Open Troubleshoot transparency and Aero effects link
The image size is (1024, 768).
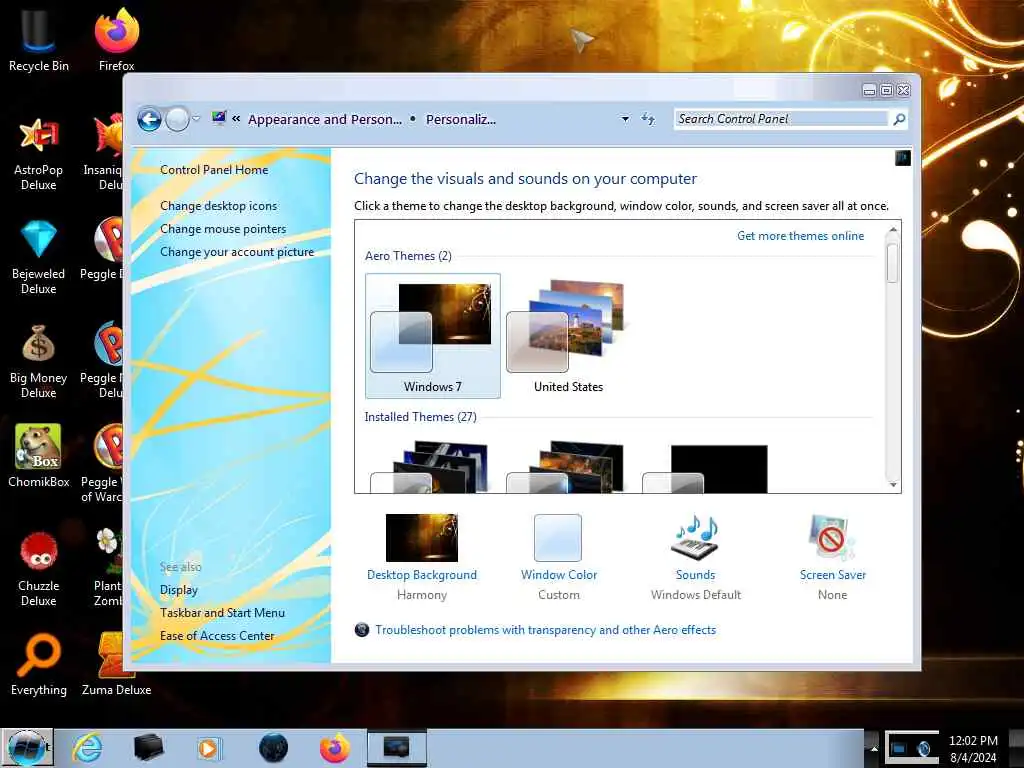[545, 630]
